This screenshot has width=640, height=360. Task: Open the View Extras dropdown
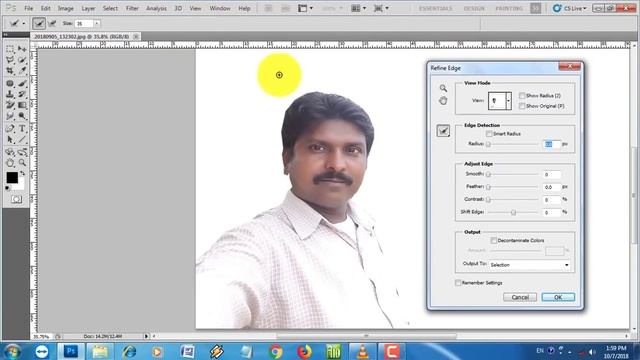click(306, 8)
